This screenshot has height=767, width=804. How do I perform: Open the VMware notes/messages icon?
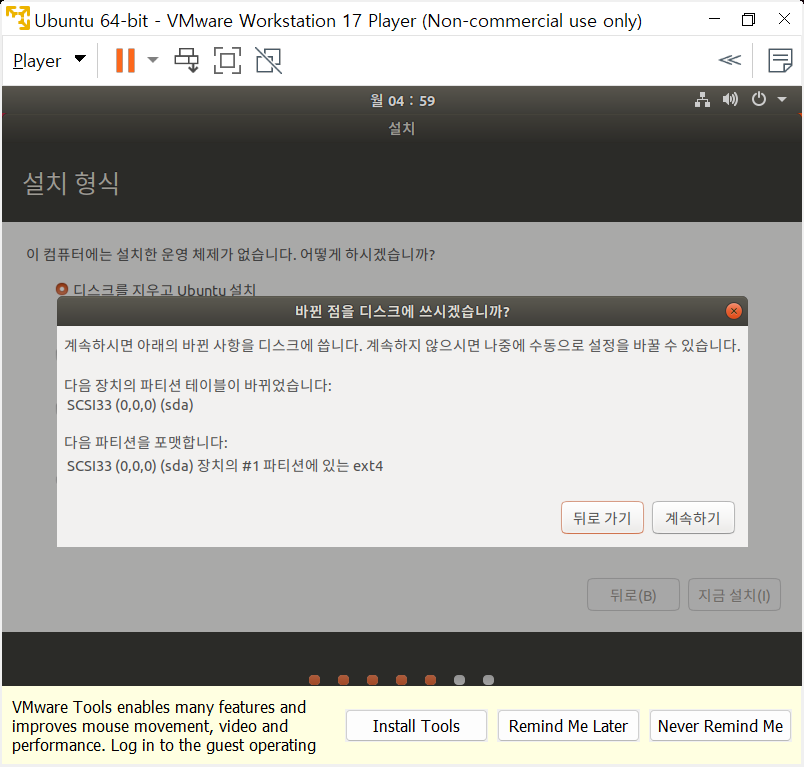click(x=780, y=60)
